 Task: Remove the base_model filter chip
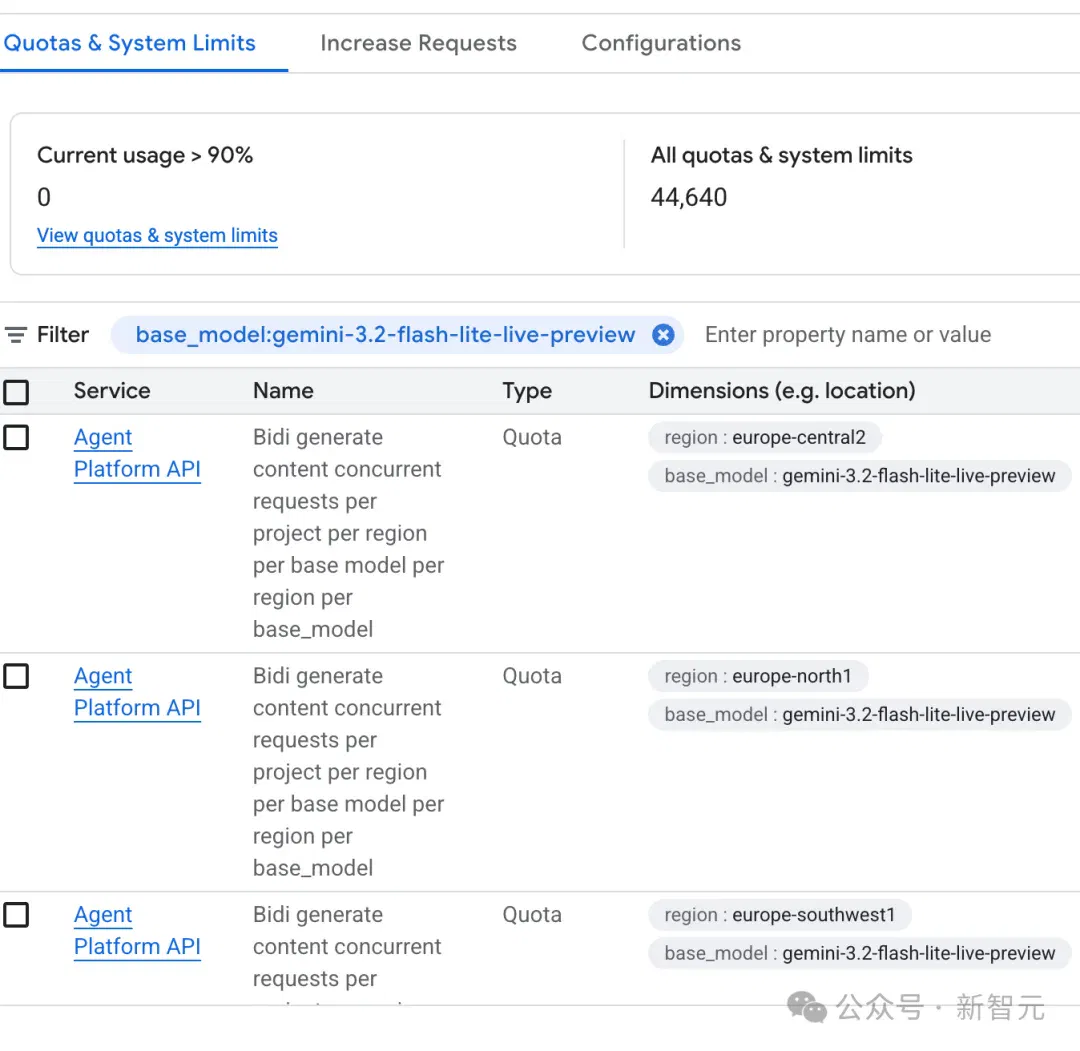tap(663, 335)
